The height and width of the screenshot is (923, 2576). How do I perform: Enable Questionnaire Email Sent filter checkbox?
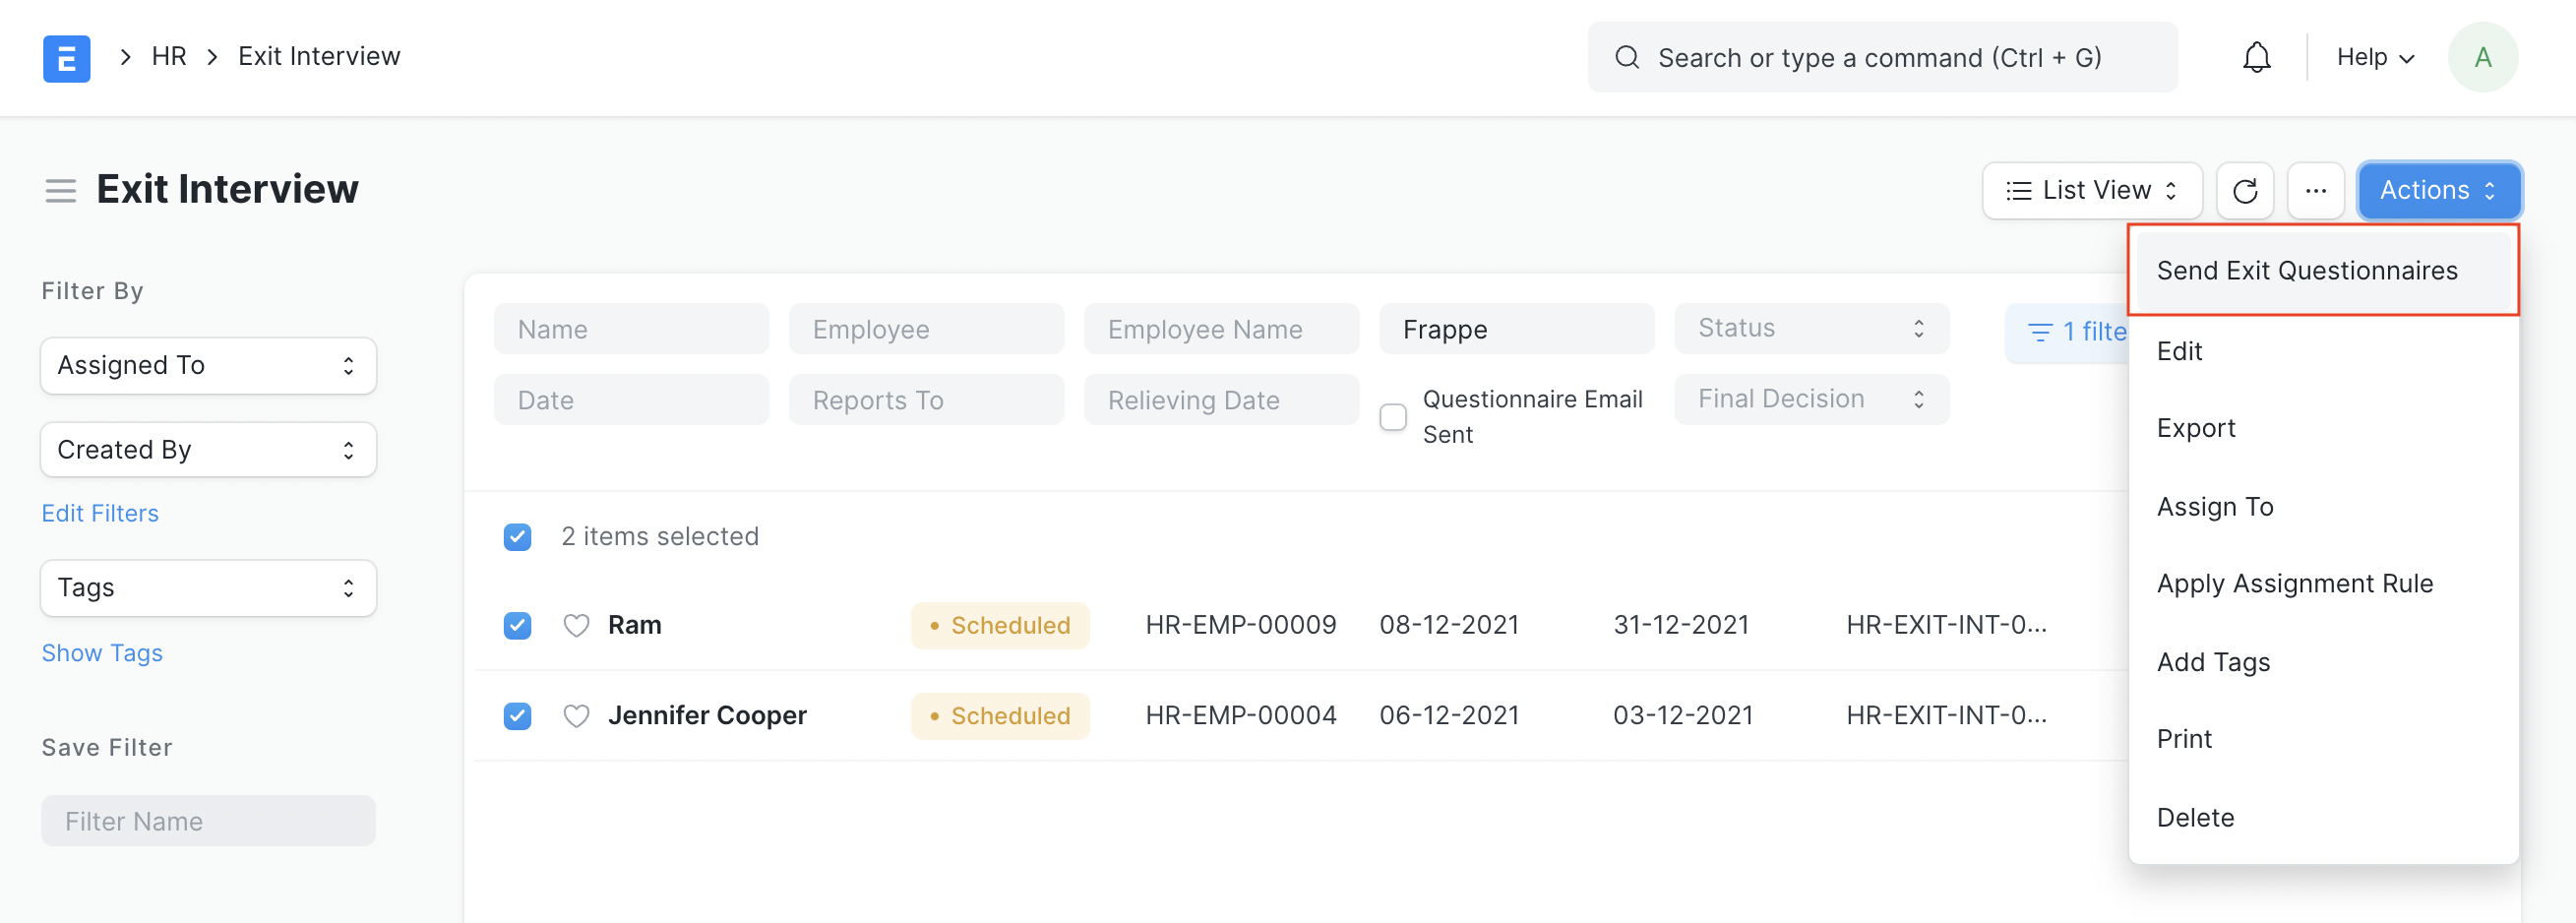(1393, 417)
